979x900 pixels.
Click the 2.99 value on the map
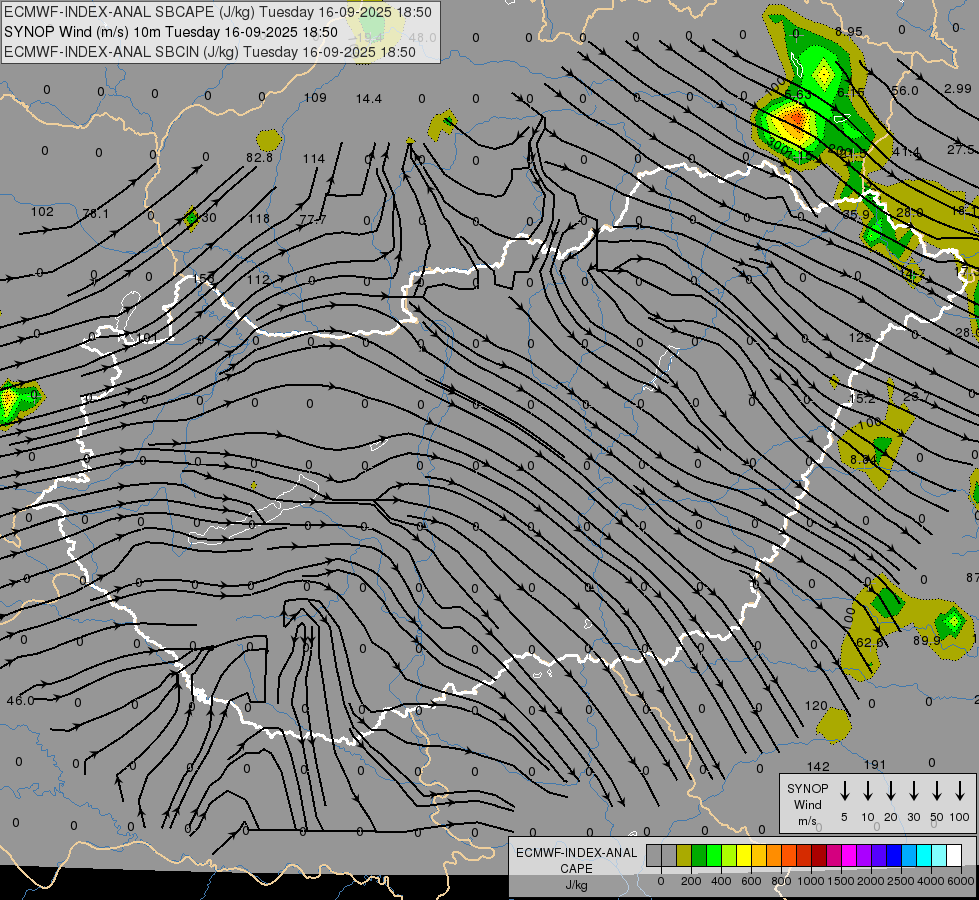click(x=958, y=89)
